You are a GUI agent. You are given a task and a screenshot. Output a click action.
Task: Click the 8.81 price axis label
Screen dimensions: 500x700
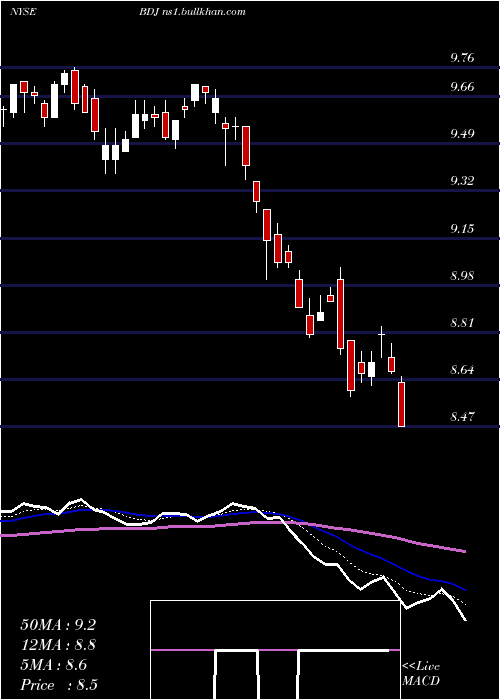pos(462,322)
